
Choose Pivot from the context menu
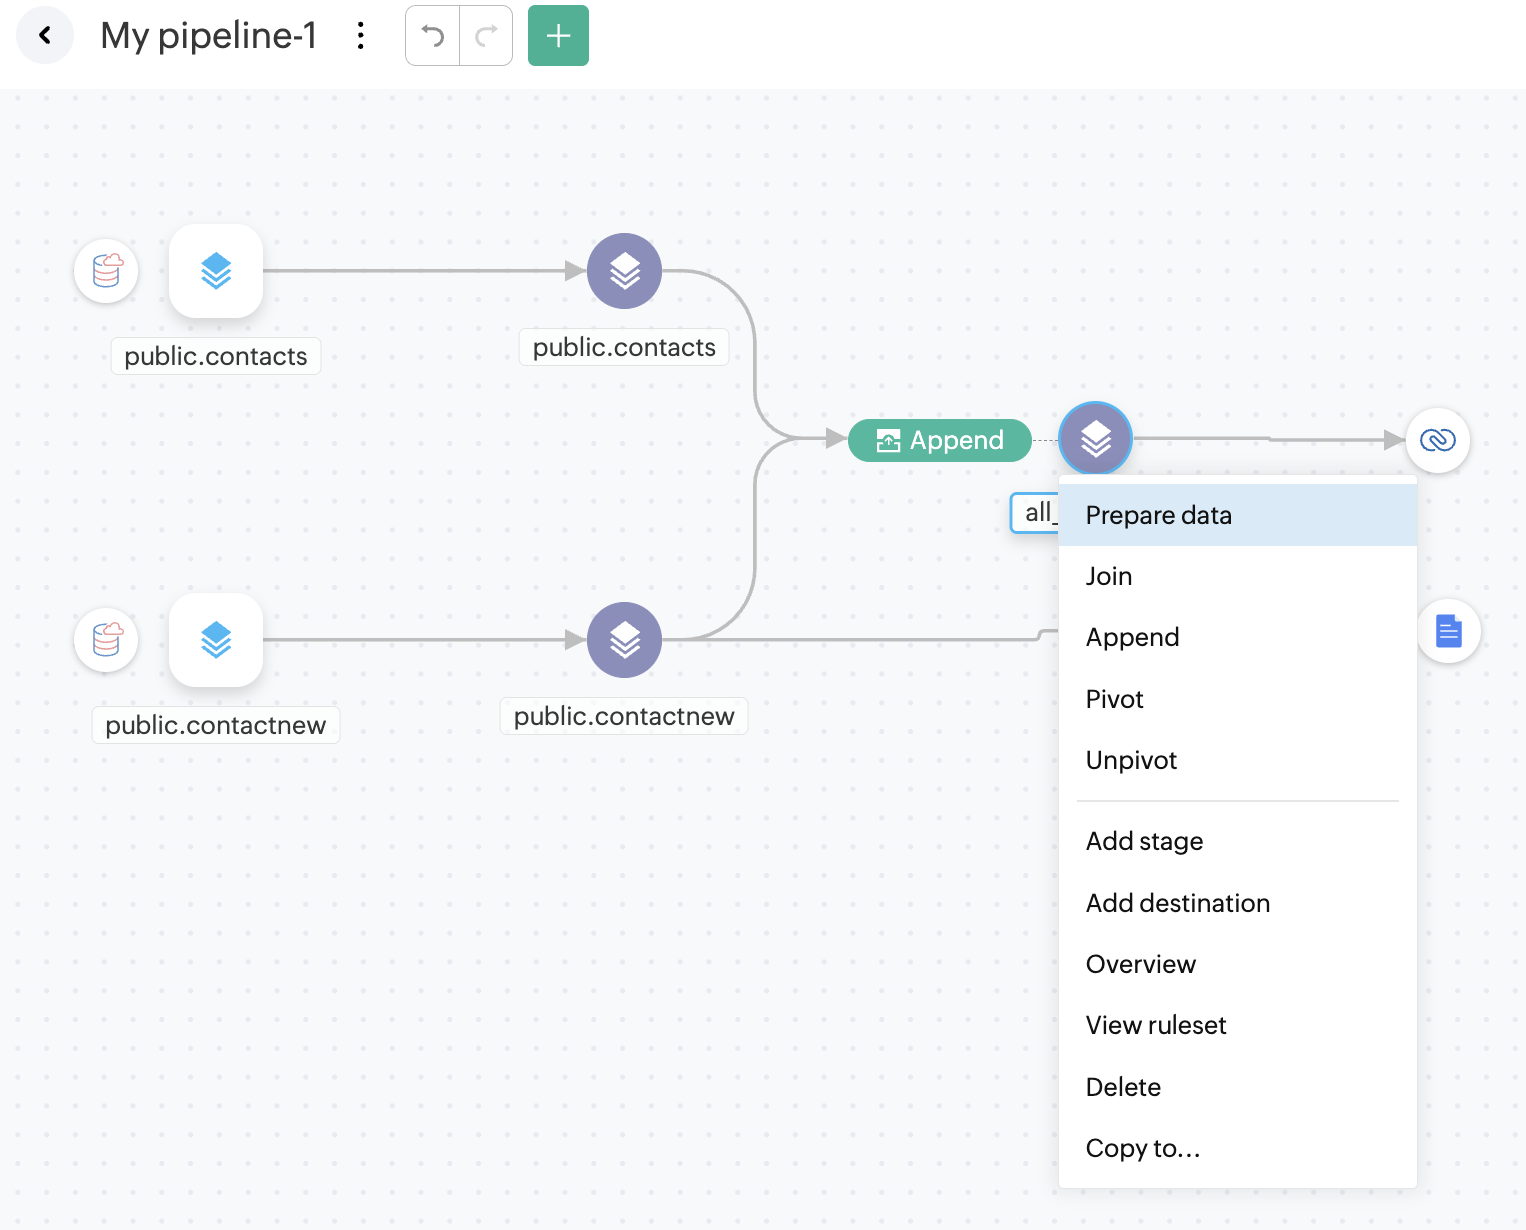1114,699
